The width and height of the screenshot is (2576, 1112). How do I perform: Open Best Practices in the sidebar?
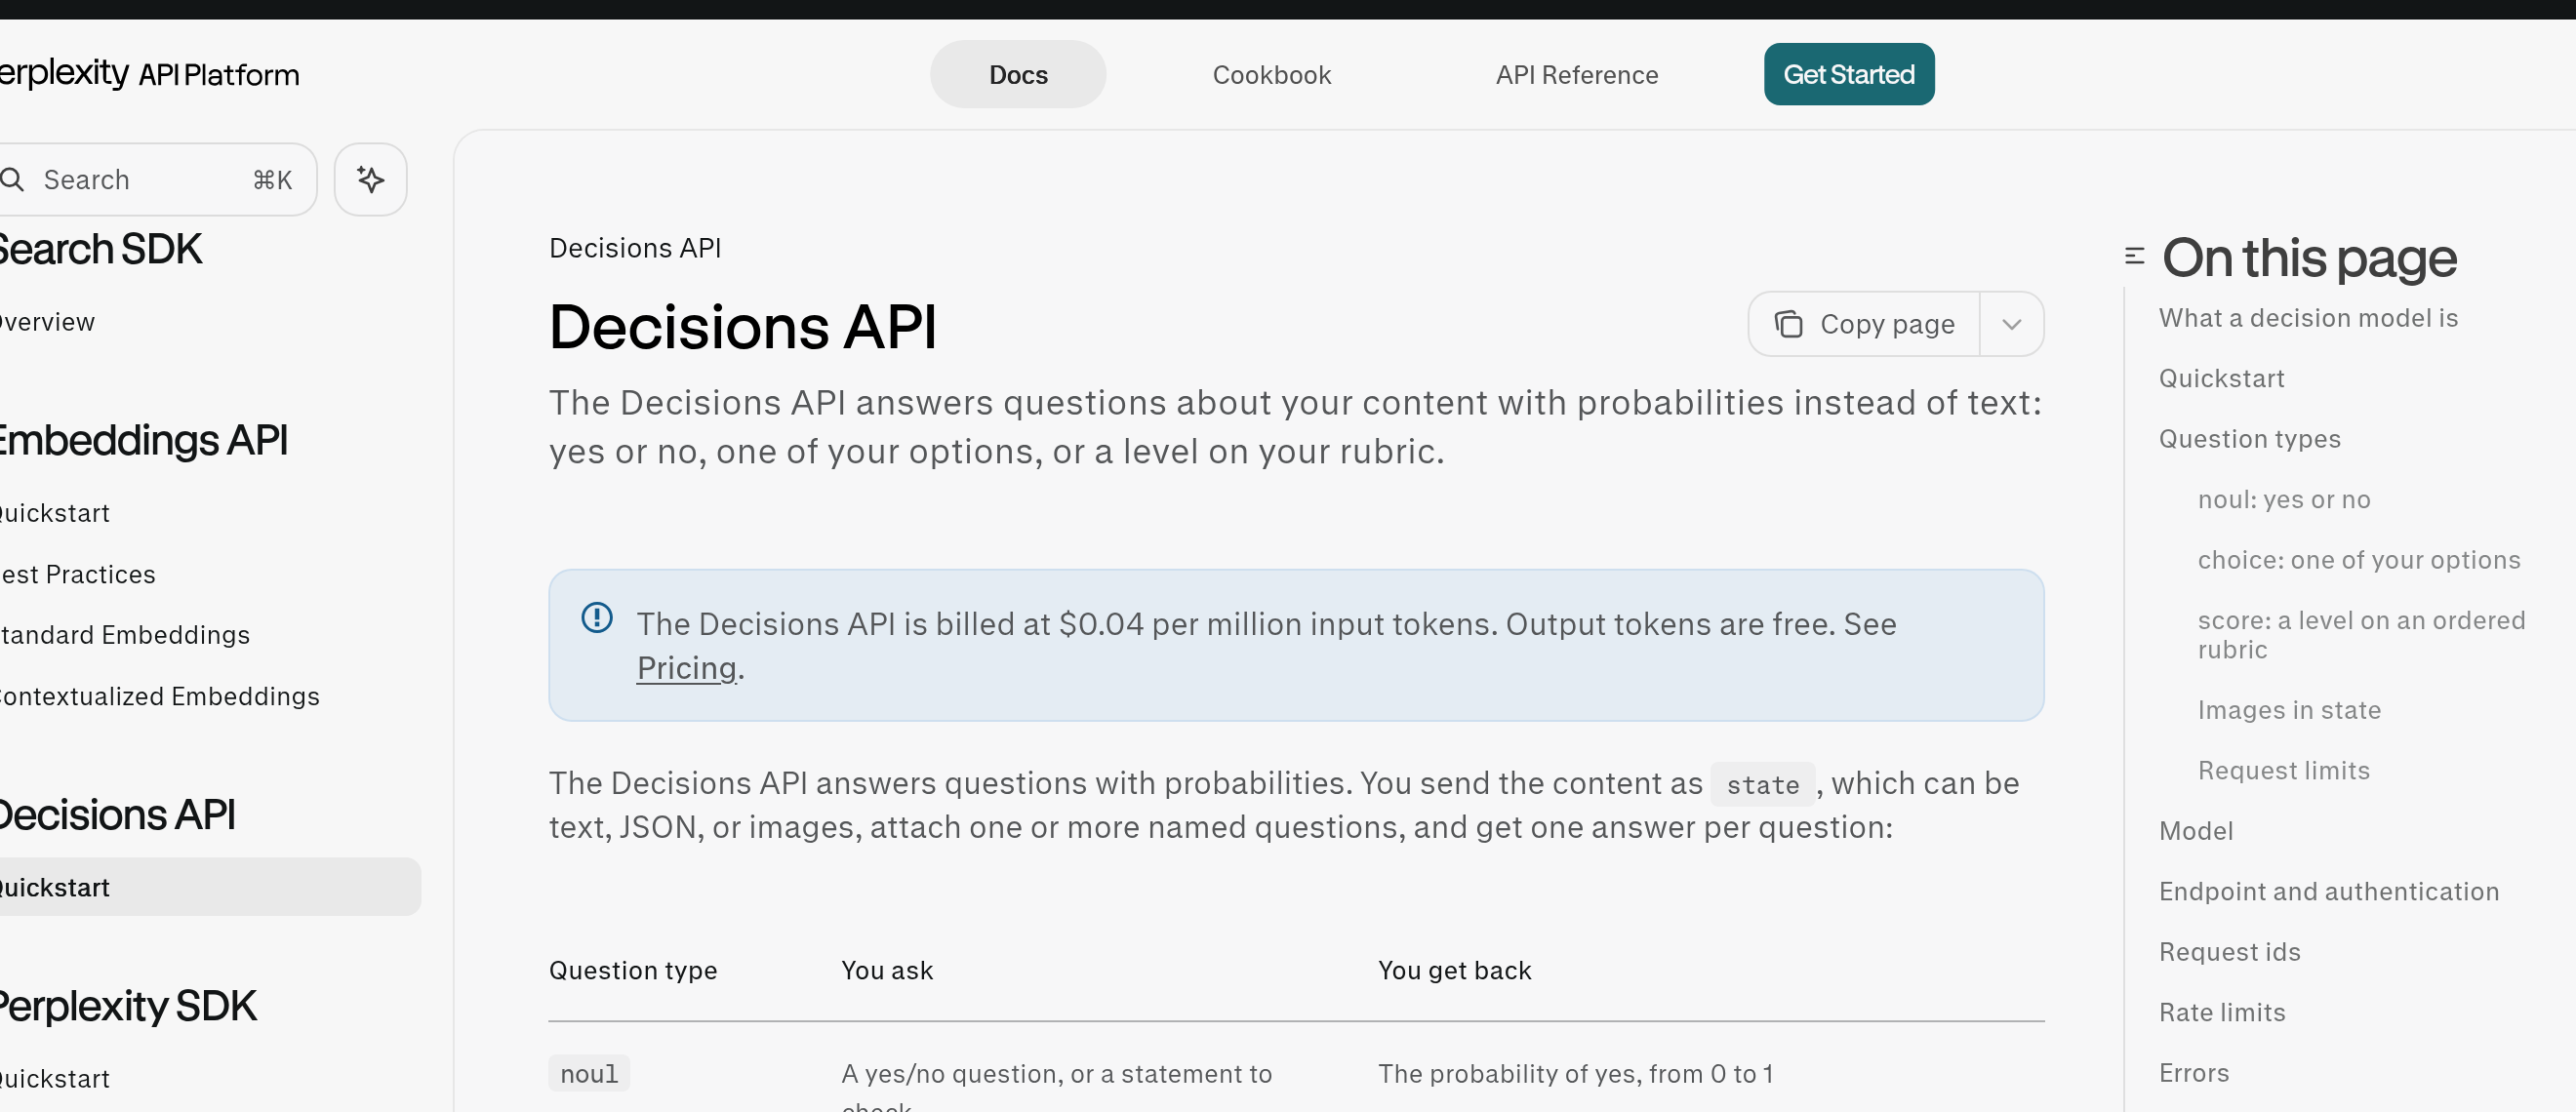pos(78,575)
